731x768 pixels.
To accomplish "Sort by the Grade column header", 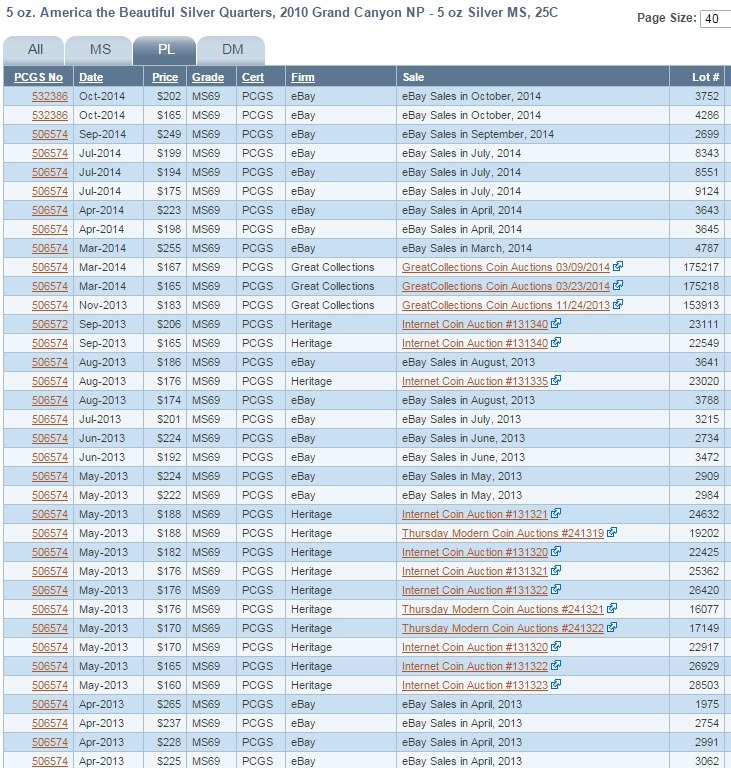I will [208, 77].
